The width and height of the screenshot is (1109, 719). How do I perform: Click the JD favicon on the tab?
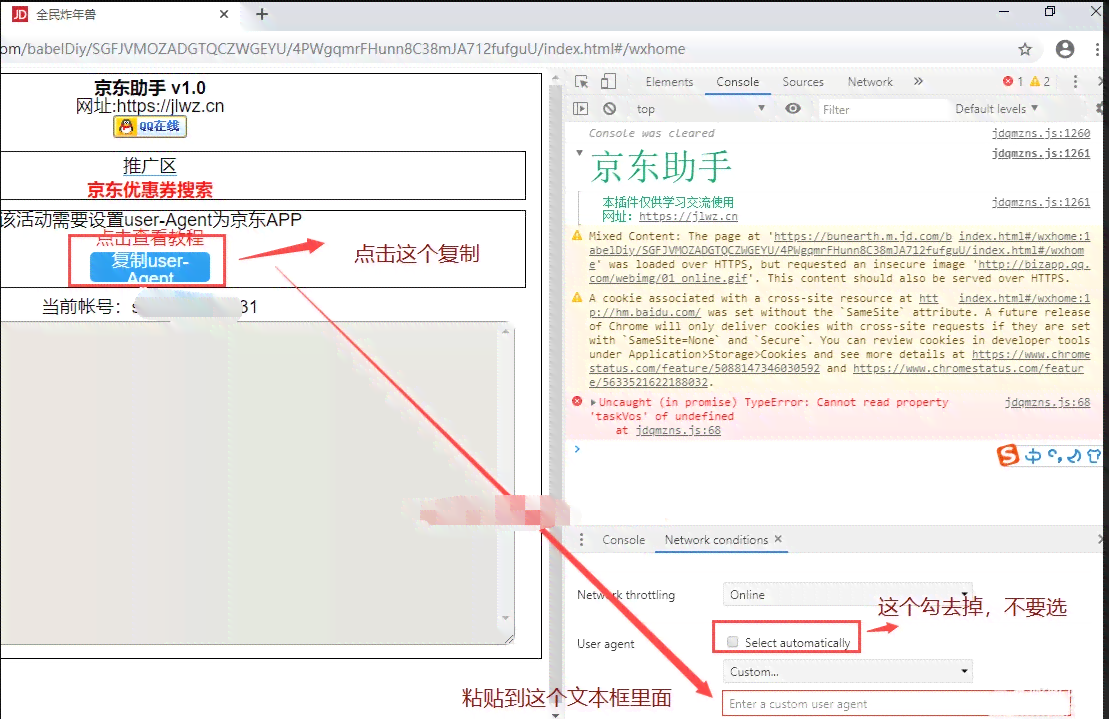pyautogui.click(x=21, y=14)
